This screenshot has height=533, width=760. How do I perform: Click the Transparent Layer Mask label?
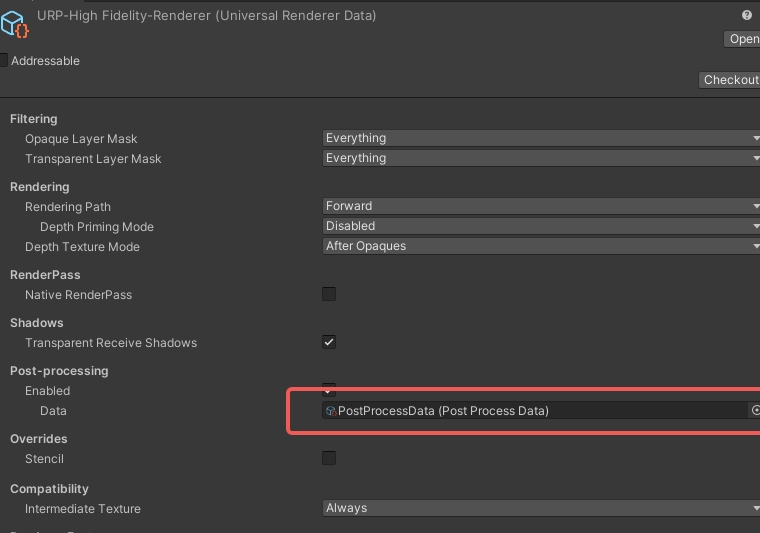point(93,158)
